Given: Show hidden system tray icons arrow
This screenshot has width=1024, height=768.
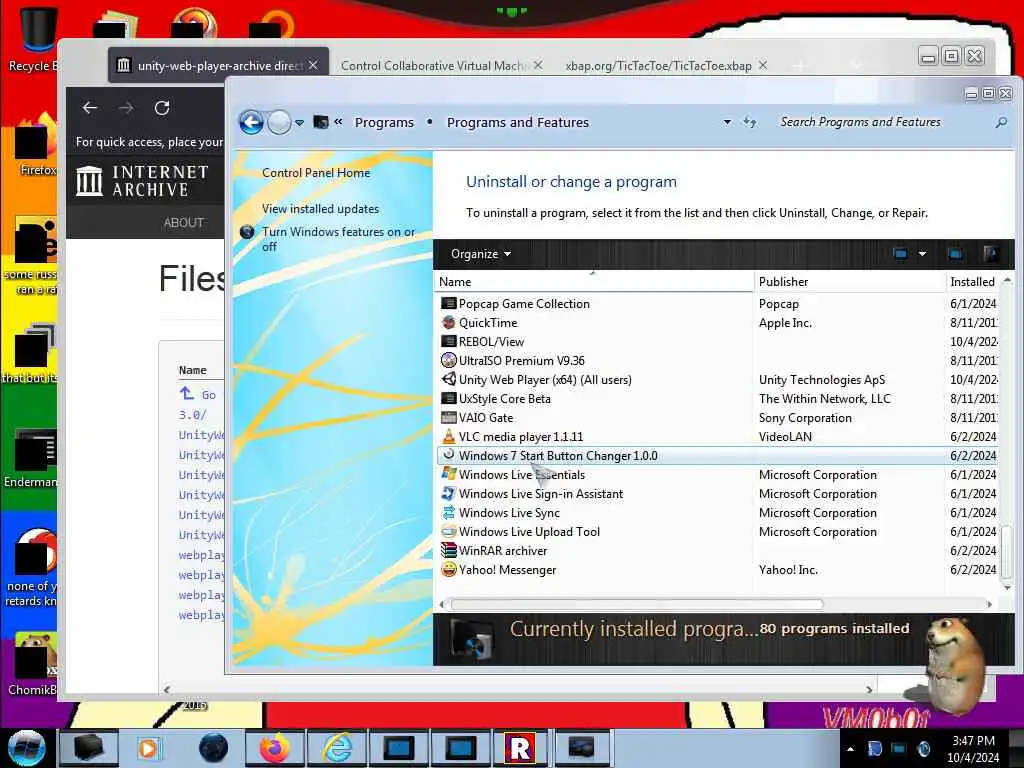Looking at the screenshot, I should pos(850,748).
